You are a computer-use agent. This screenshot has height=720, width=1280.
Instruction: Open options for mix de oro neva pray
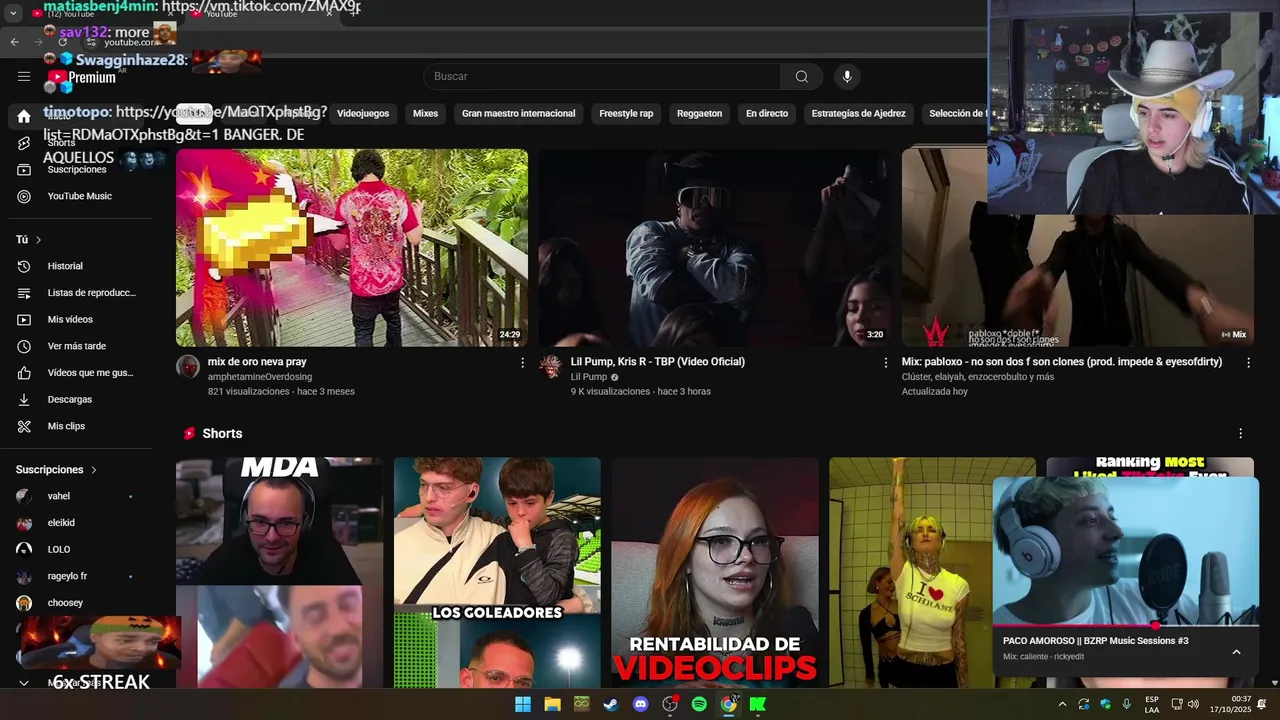pyautogui.click(x=522, y=363)
